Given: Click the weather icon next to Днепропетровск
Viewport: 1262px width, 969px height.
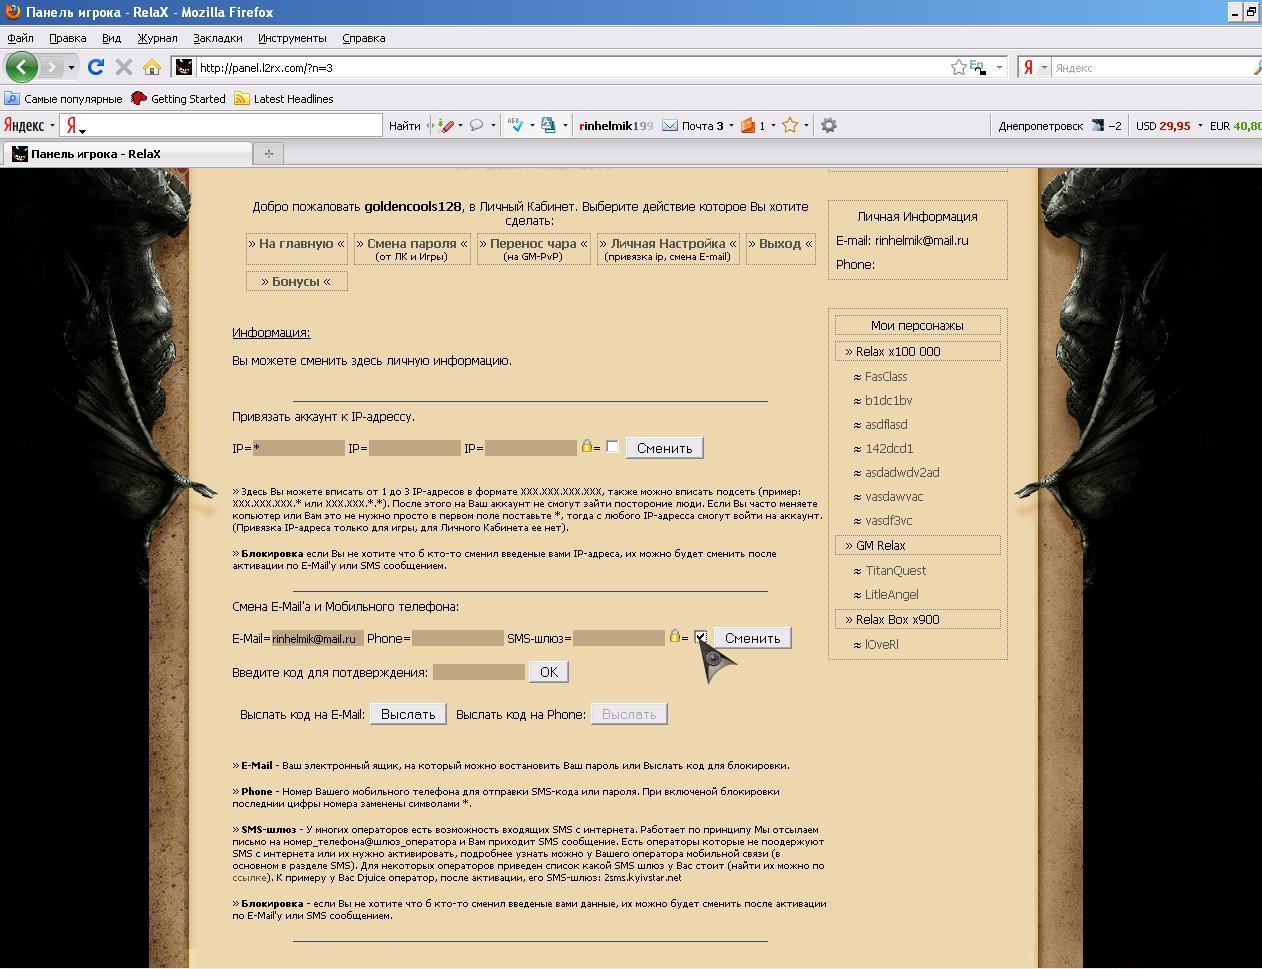Looking at the screenshot, I should coord(1097,125).
